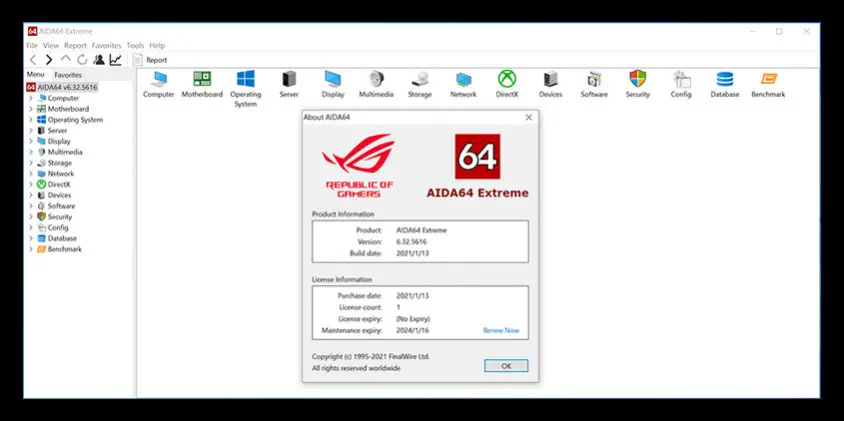The image size is (844, 421).
Task: Click OK in About AIDA64 dialog
Action: click(506, 366)
